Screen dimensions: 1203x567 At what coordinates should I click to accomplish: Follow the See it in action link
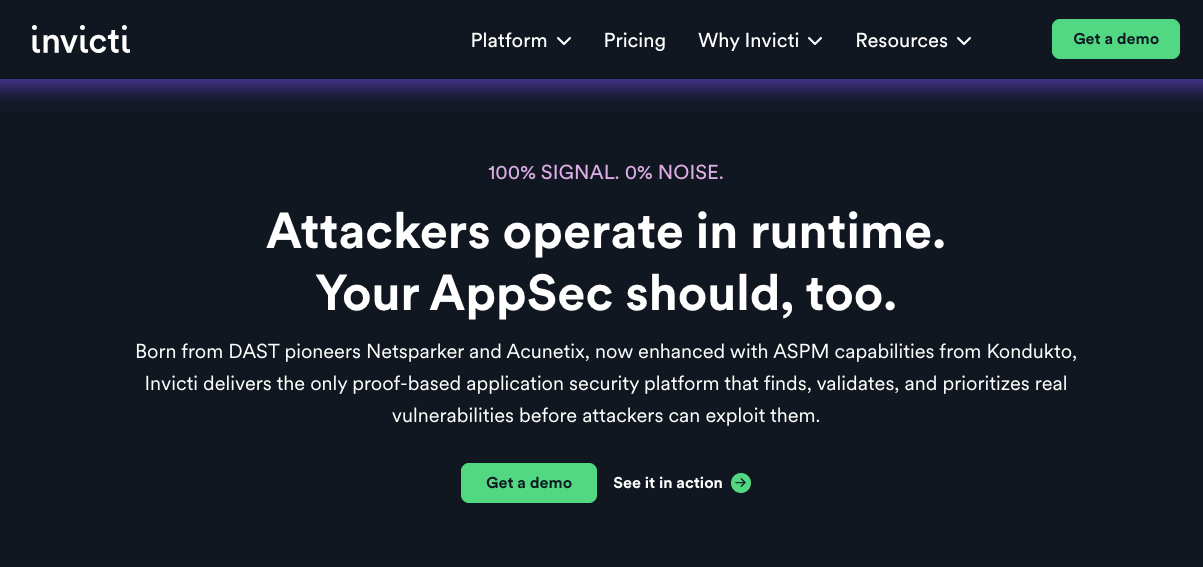pos(667,483)
